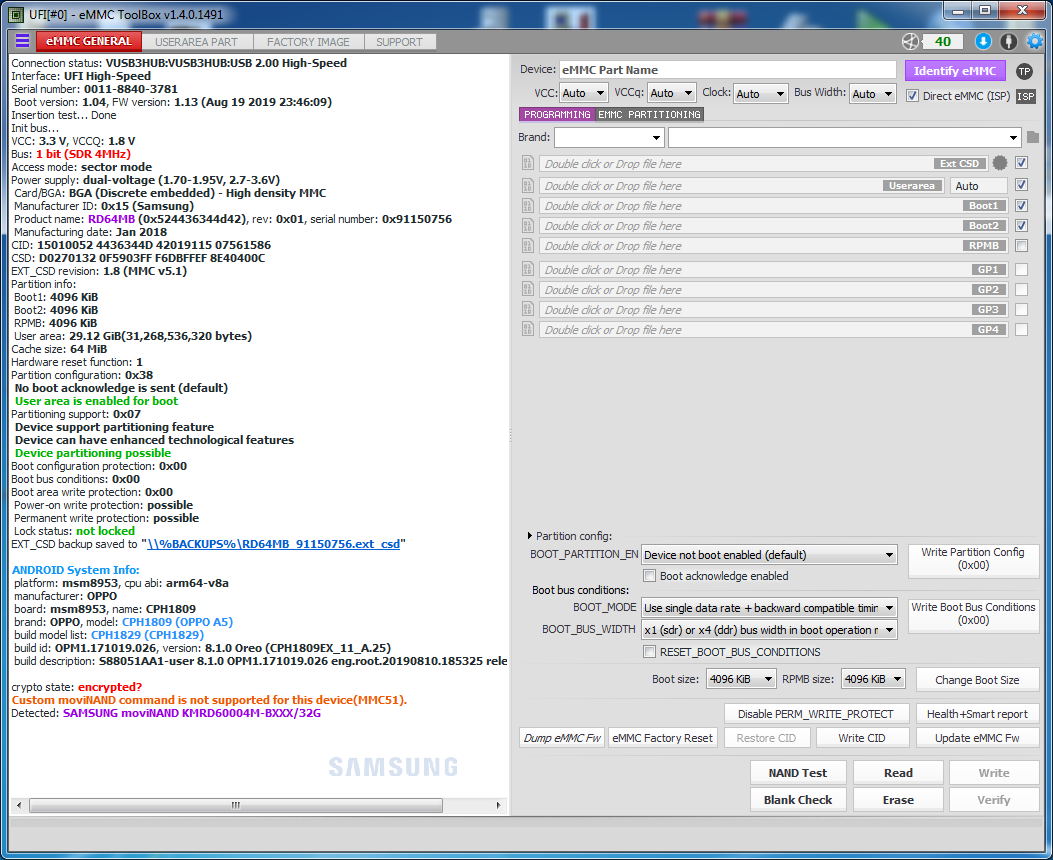Open the BOOT_PARTITION_EN dropdown
Image resolution: width=1053 pixels, height=860 pixels.
769,555
